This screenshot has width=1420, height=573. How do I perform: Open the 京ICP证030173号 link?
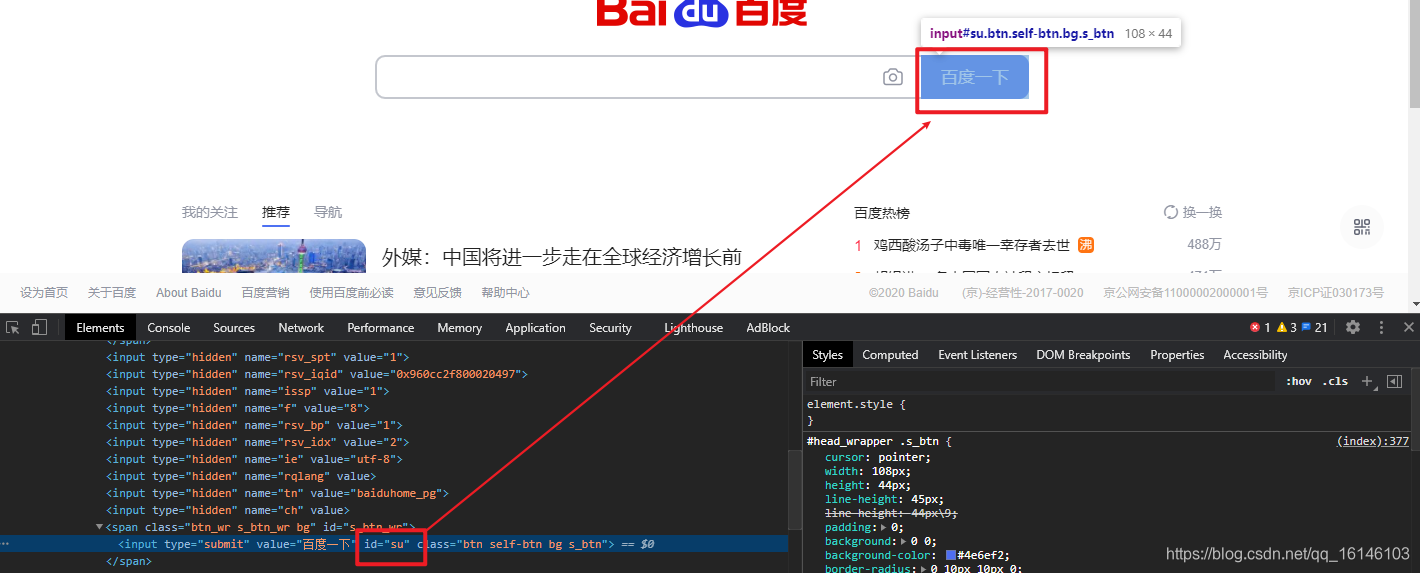coord(1335,292)
